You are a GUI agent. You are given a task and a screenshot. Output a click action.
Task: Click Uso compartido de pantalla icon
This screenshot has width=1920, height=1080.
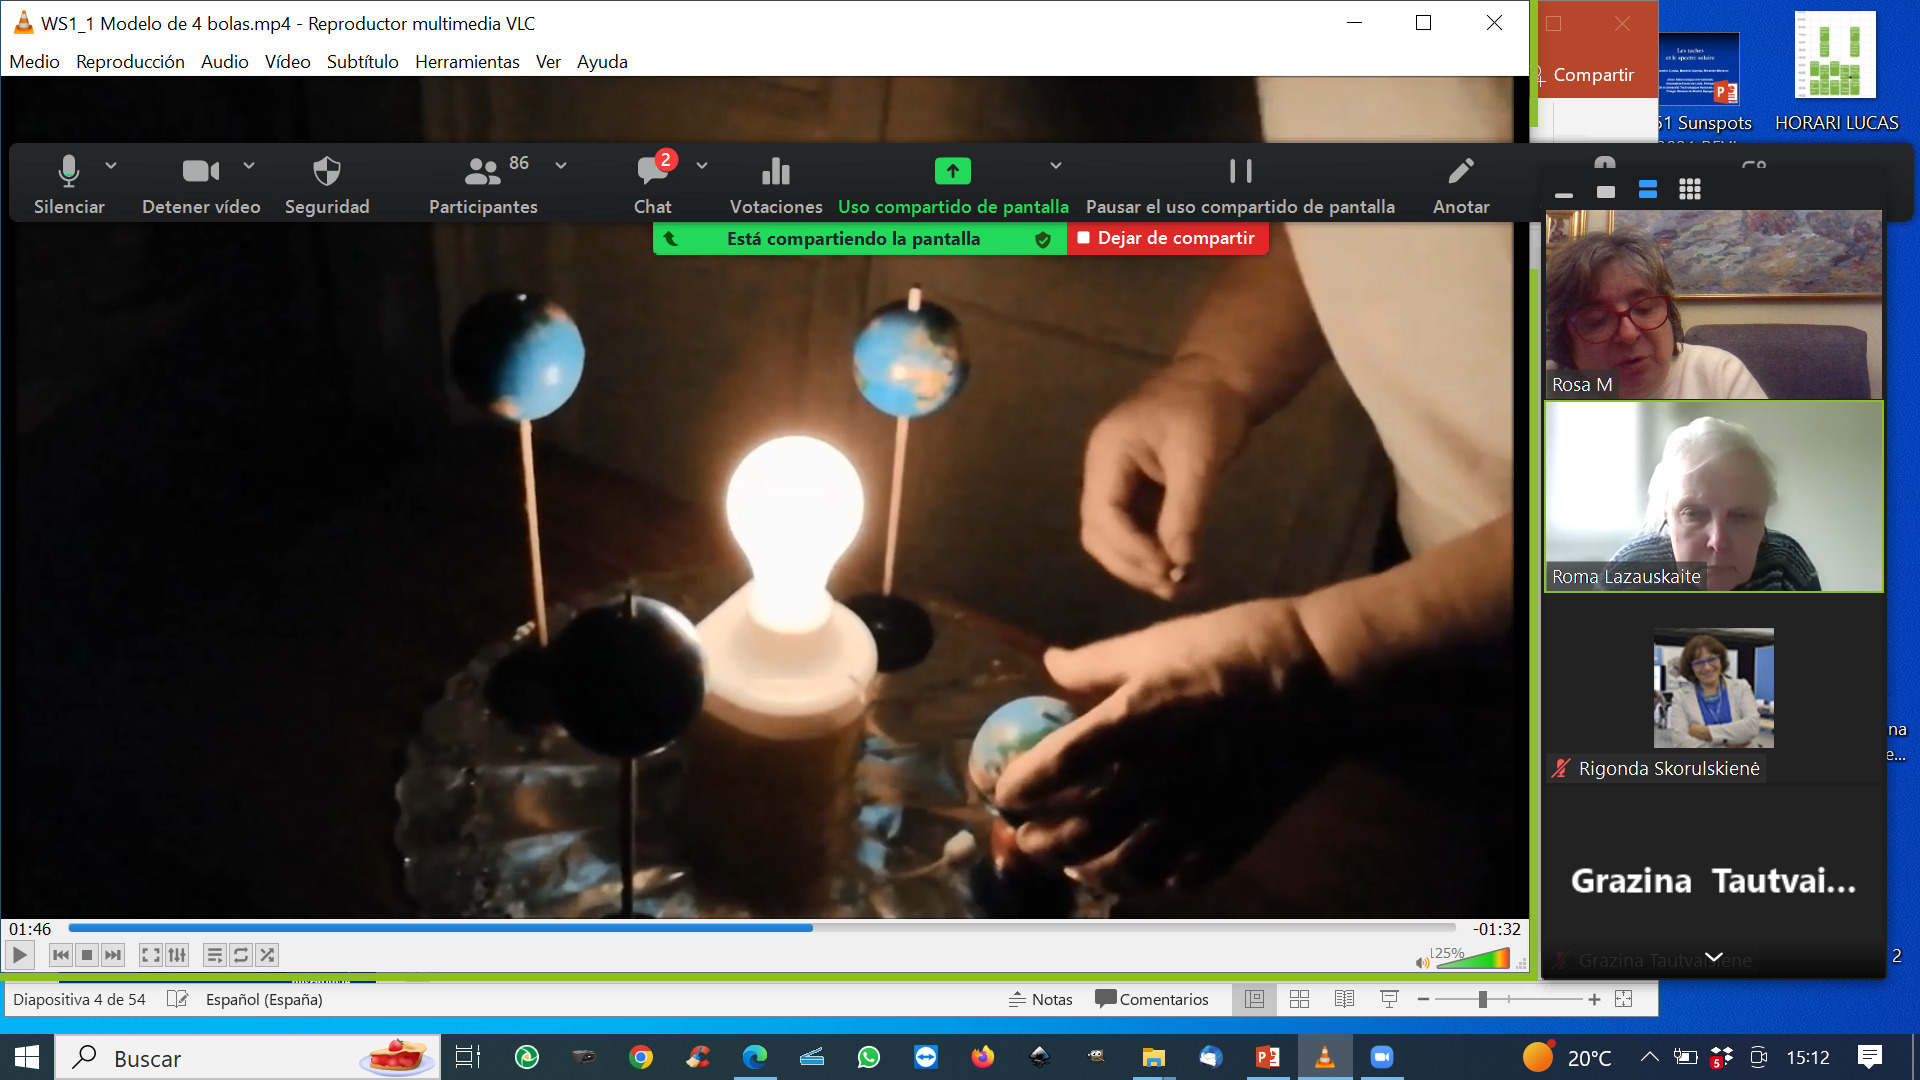click(953, 171)
